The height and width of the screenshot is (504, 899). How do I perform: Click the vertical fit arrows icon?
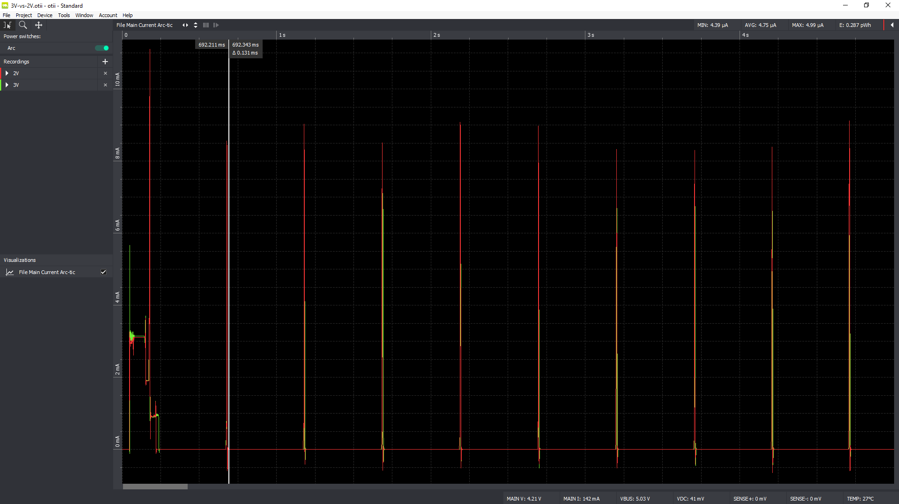coord(195,25)
